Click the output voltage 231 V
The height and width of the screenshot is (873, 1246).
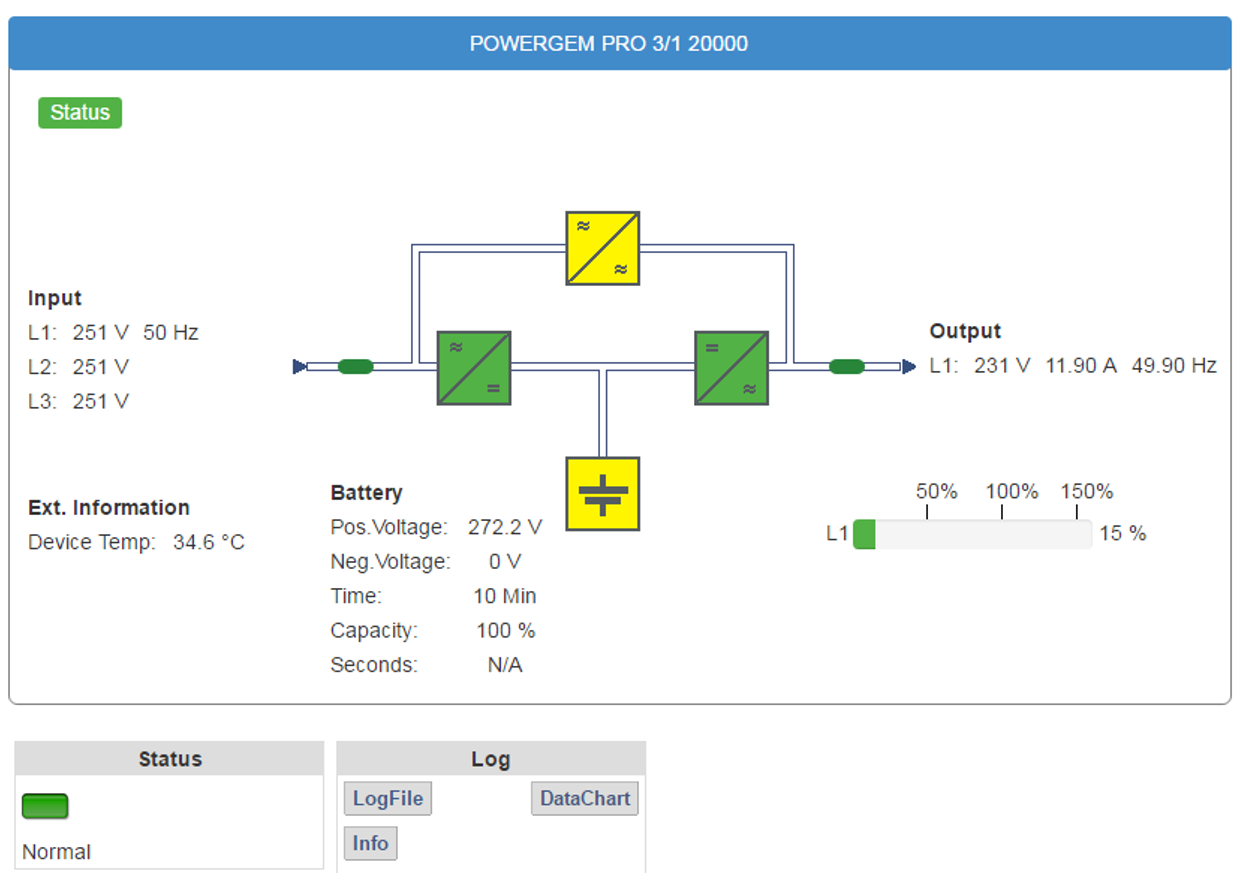(x=1002, y=366)
